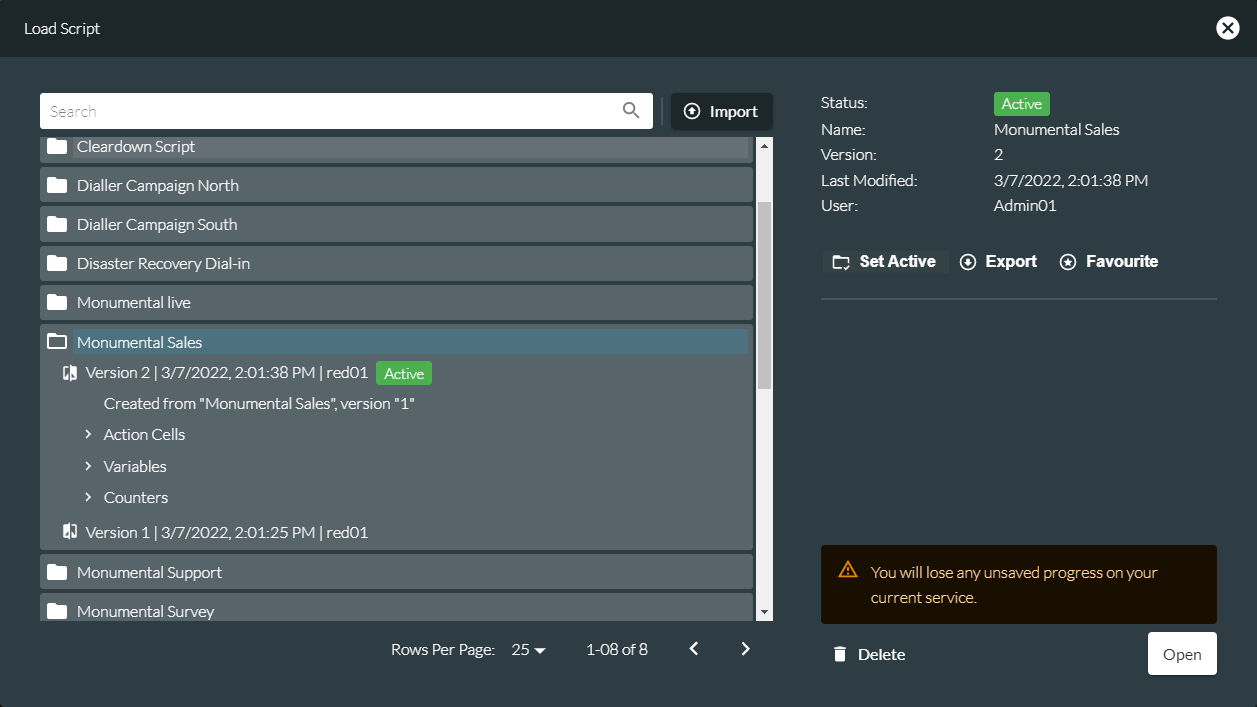1257x707 pixels.
Task: Click the script list scrollbar thumb
Action: pyautogui.click(x=765, y=295)
